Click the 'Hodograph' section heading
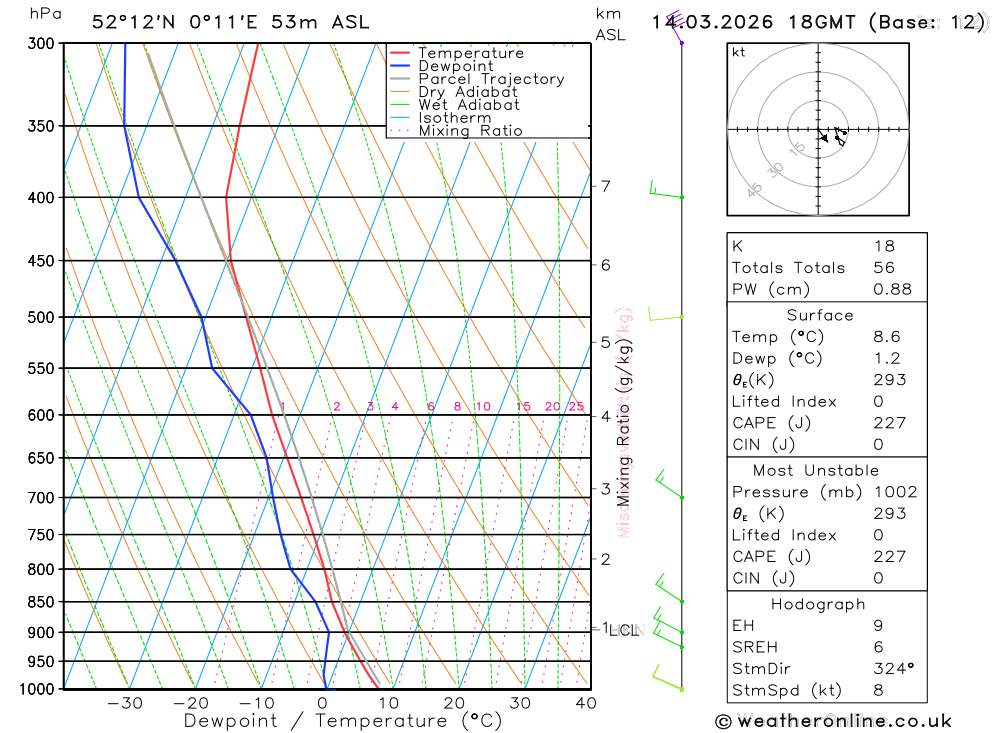This screenshot has width=1000, height=733. pyautogui.click(x=818, y=604)
